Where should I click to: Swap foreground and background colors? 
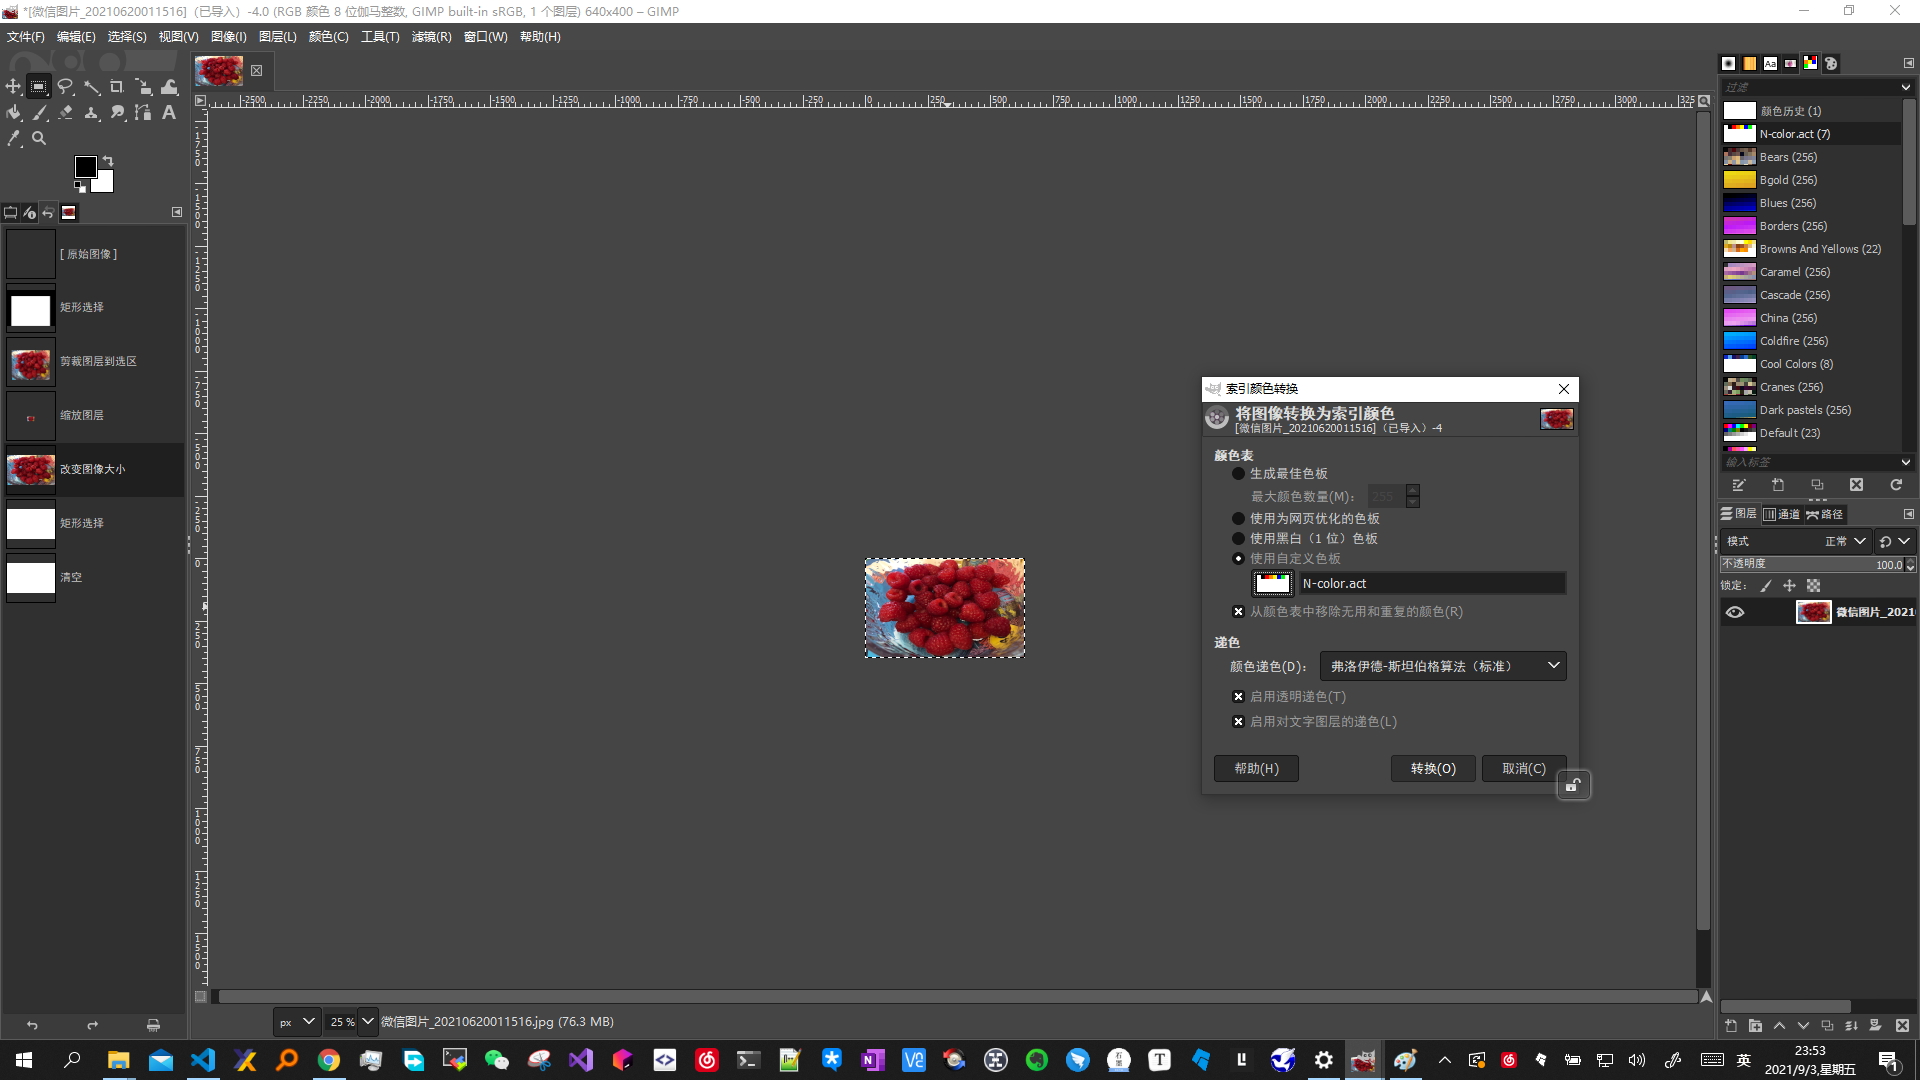pyautogui.click(x=108, y=161)
